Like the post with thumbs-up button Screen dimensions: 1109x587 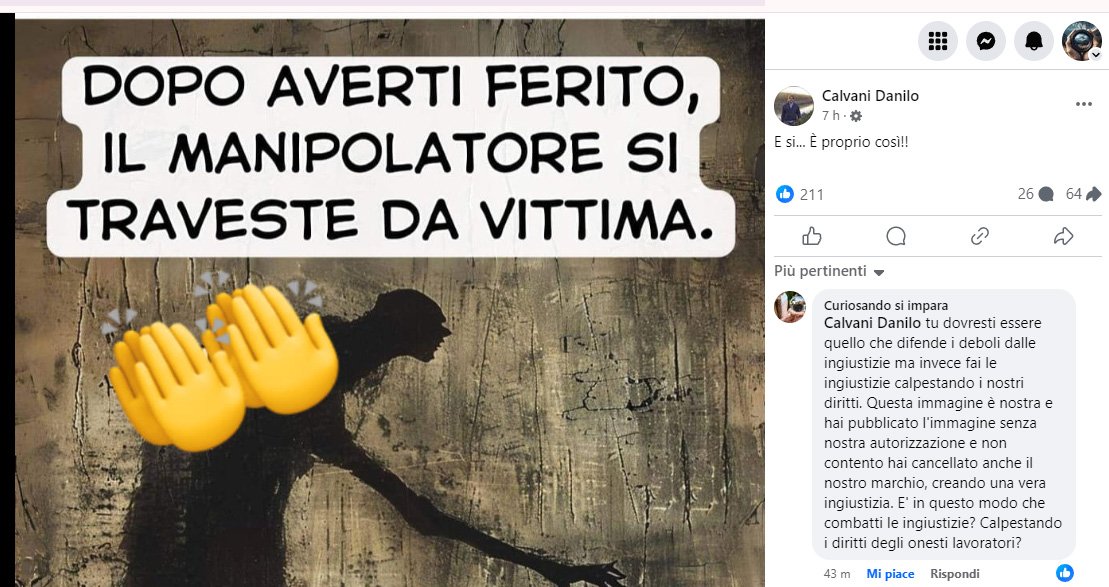(812, 236)
